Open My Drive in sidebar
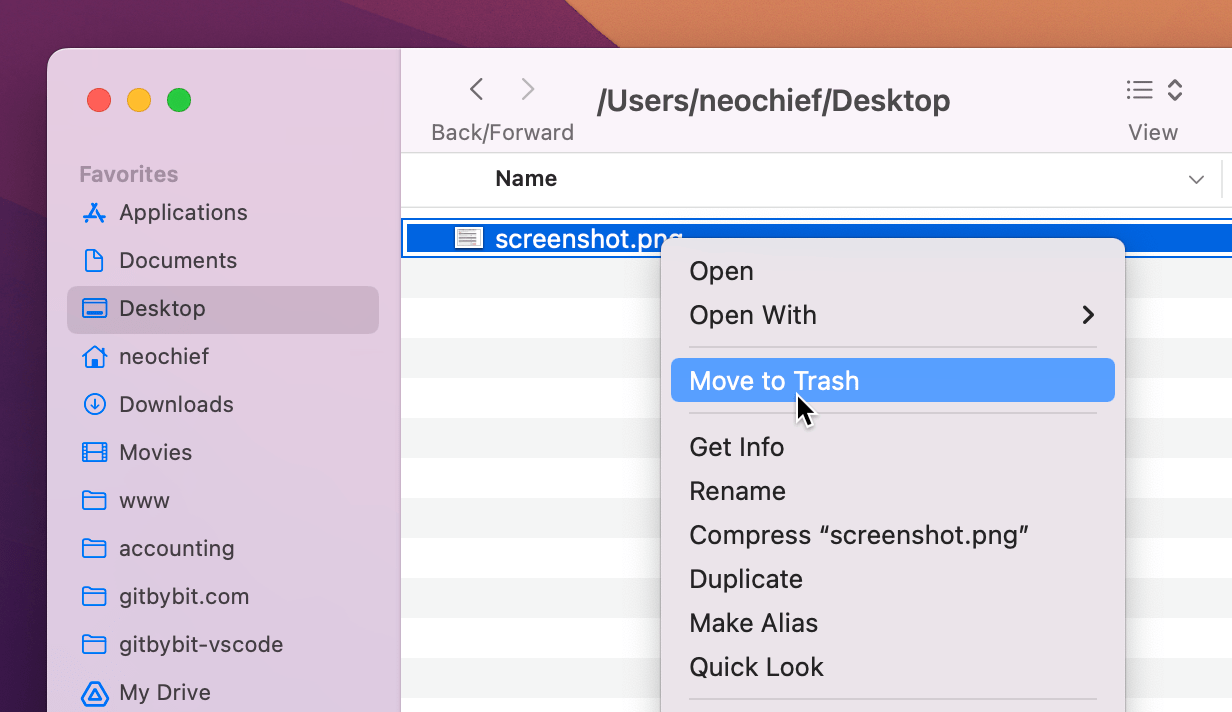1232x712 pixels. pos(164,693)
